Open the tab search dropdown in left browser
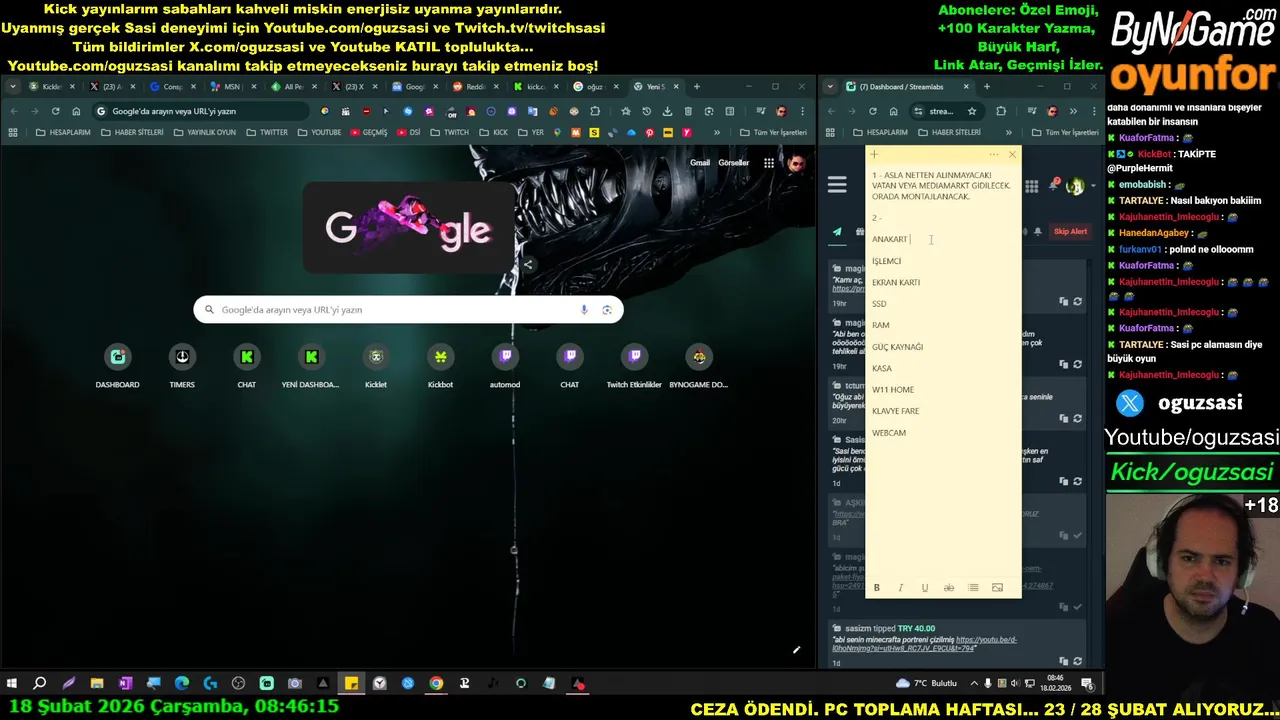The height and width of the screenshot is (720, 1280). [13, 87]
